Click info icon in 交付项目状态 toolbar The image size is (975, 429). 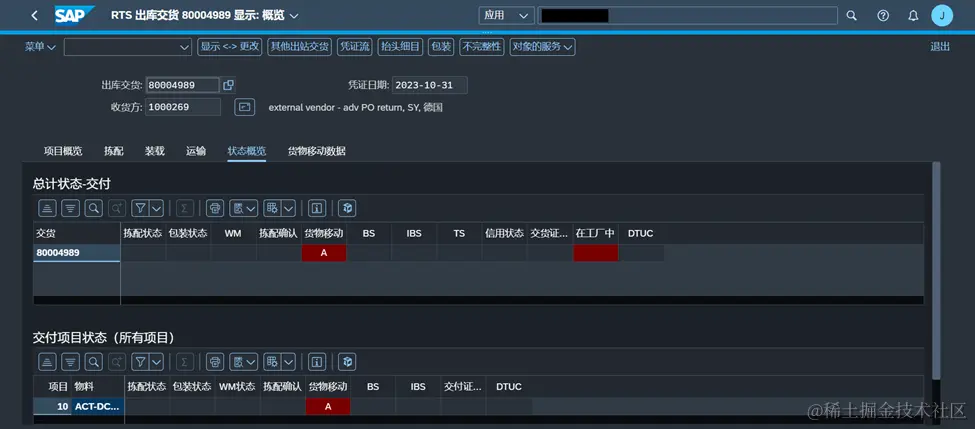pyautogui.click(x=317, y=361)
